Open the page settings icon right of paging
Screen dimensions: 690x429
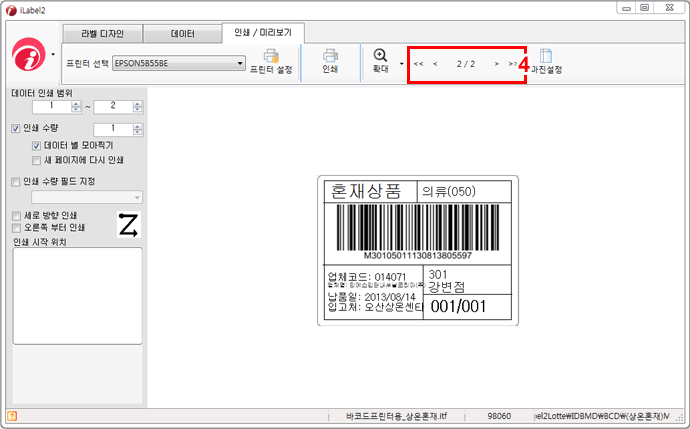[546, 61]
